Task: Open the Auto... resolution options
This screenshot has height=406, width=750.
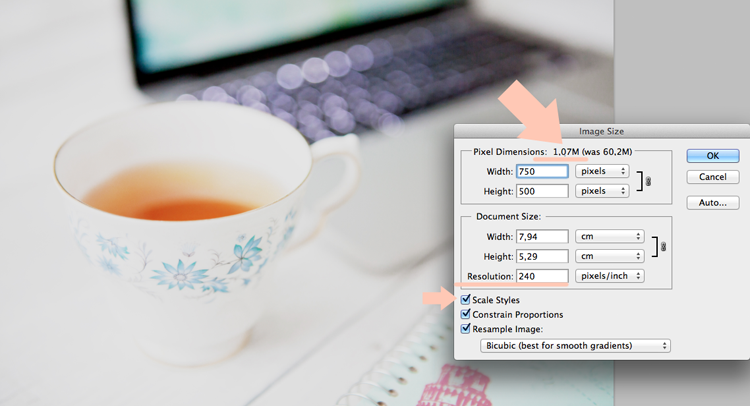Action: tap(713, 203)
